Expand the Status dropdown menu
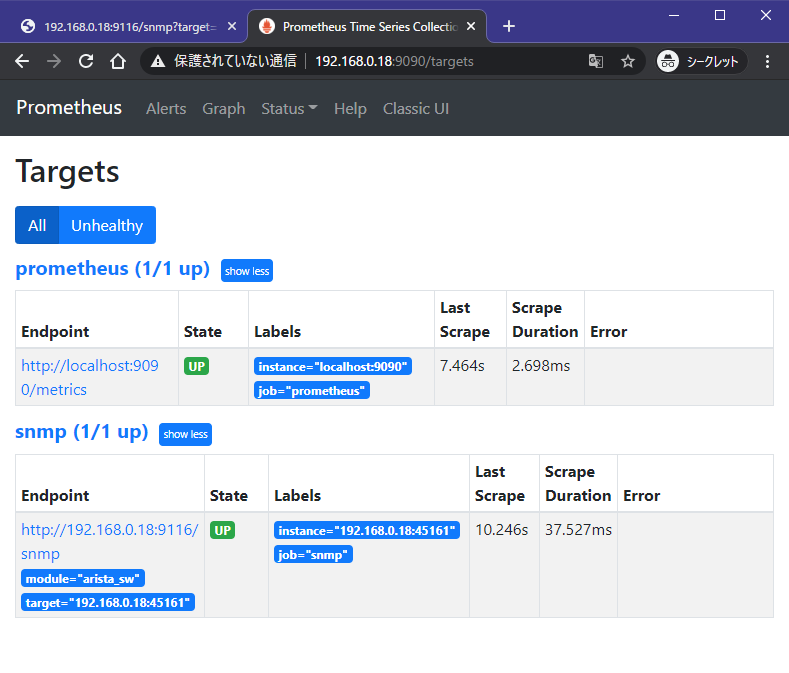Viewport: 789px width, 673px height. (x=289, y=109)
